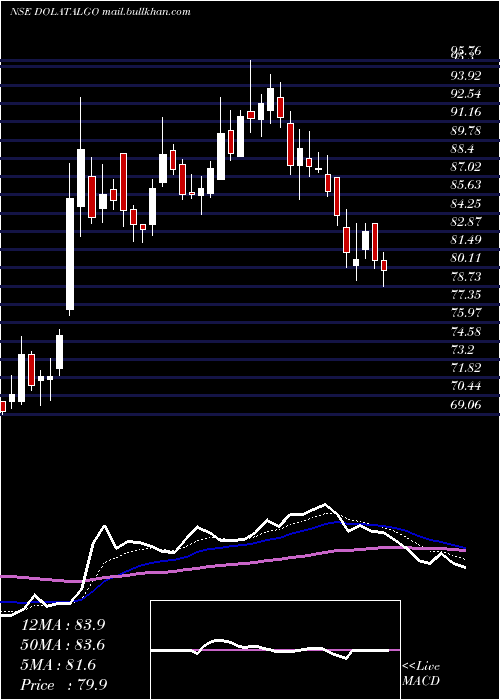Click the 70.44 price axis label
The width and height of the screenshot is (500, 700).
point(466,386)
